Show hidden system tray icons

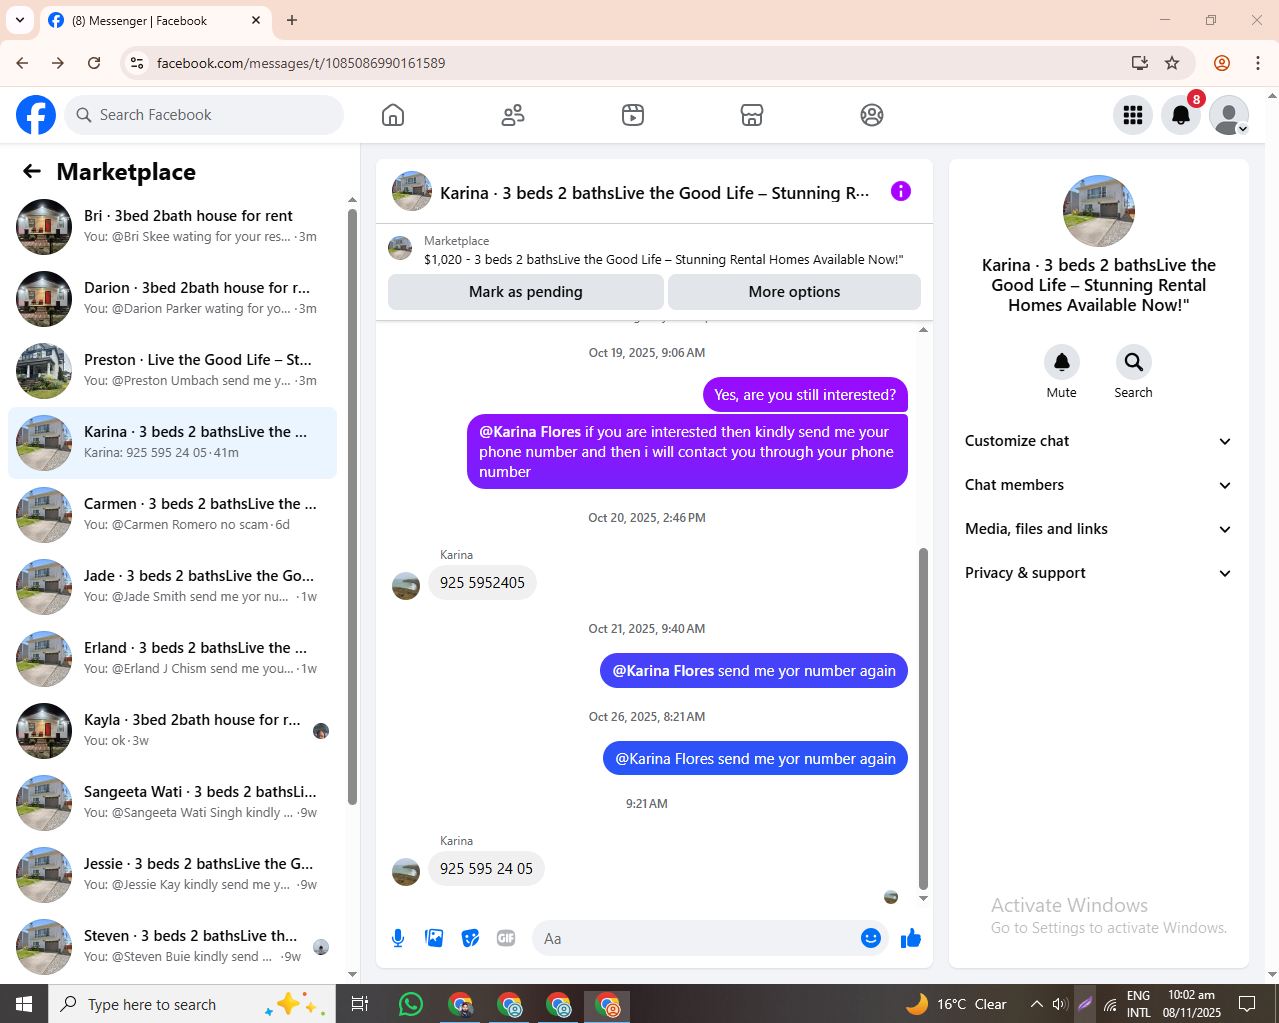point(1036,1004)
